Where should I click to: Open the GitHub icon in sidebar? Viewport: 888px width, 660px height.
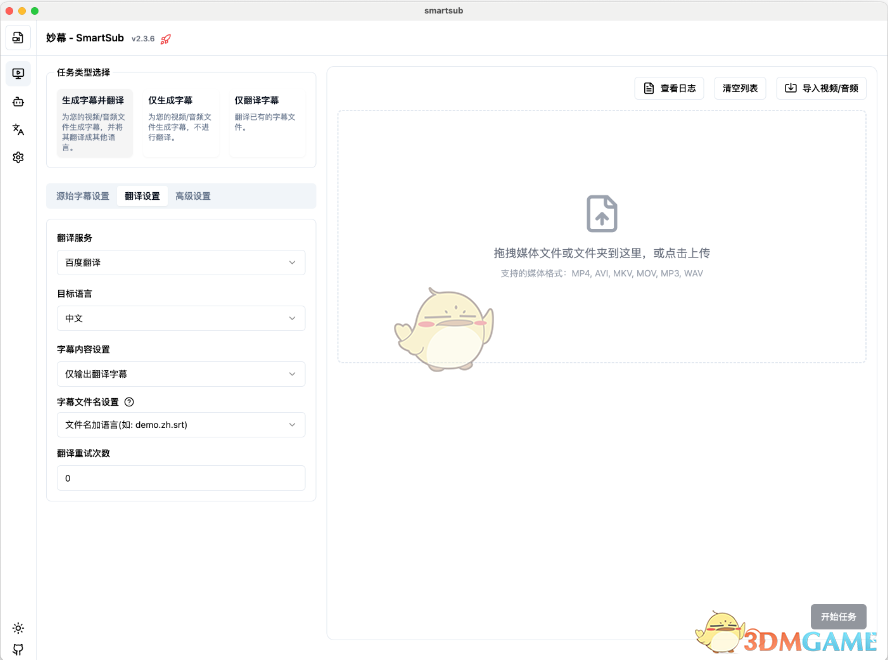click(x=18, y=649)
